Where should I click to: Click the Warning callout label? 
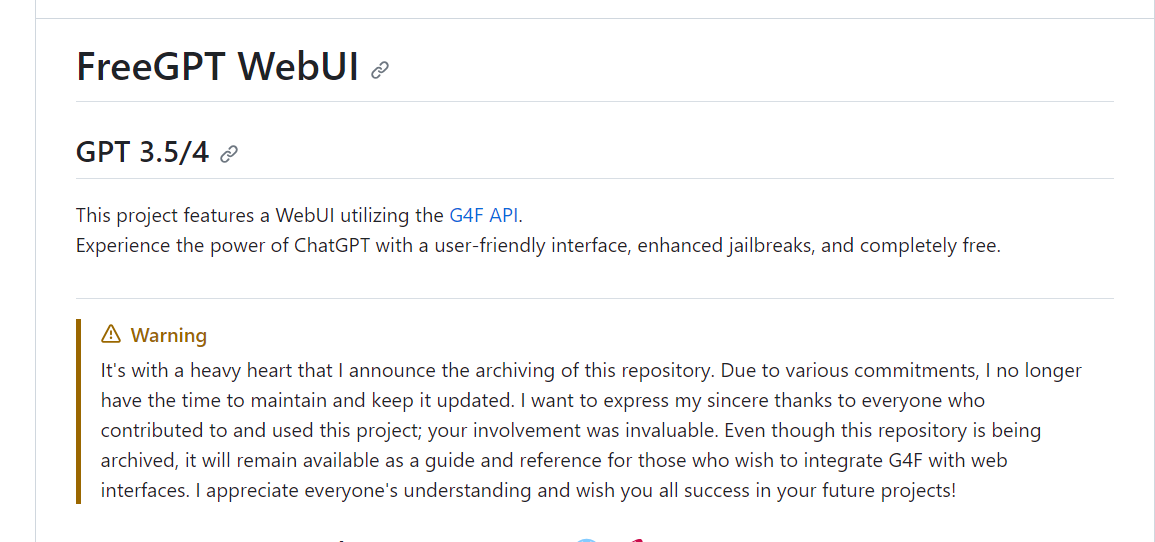pos(168,335)
